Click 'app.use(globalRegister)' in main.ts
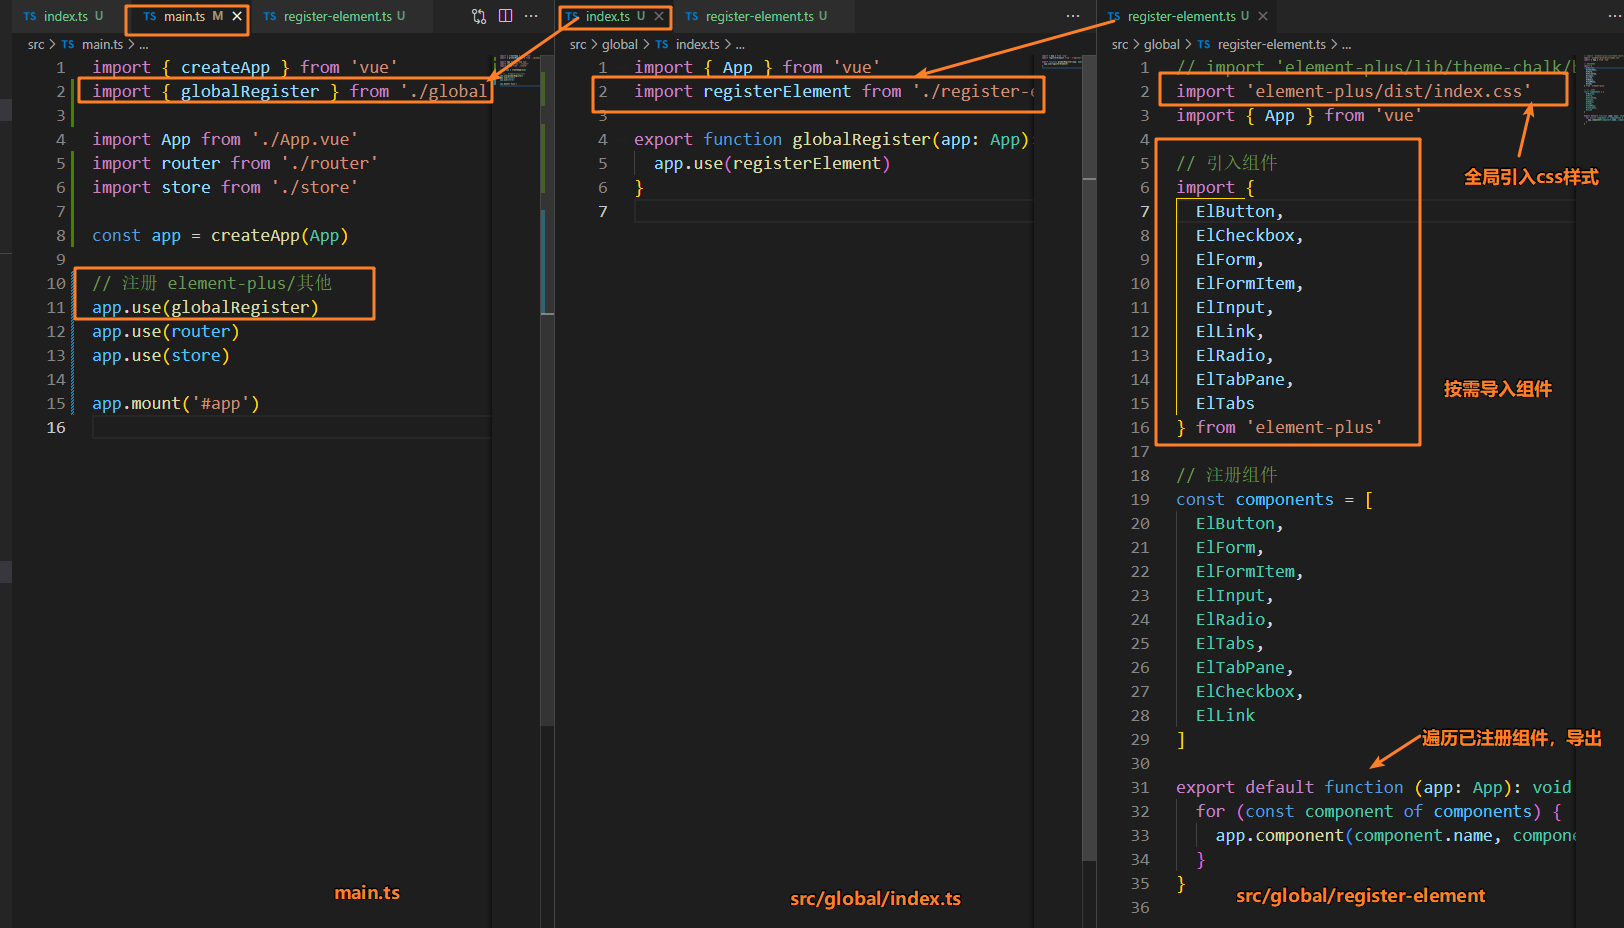The width and height of the screenshot is (1624, 928). pos(205,307)
